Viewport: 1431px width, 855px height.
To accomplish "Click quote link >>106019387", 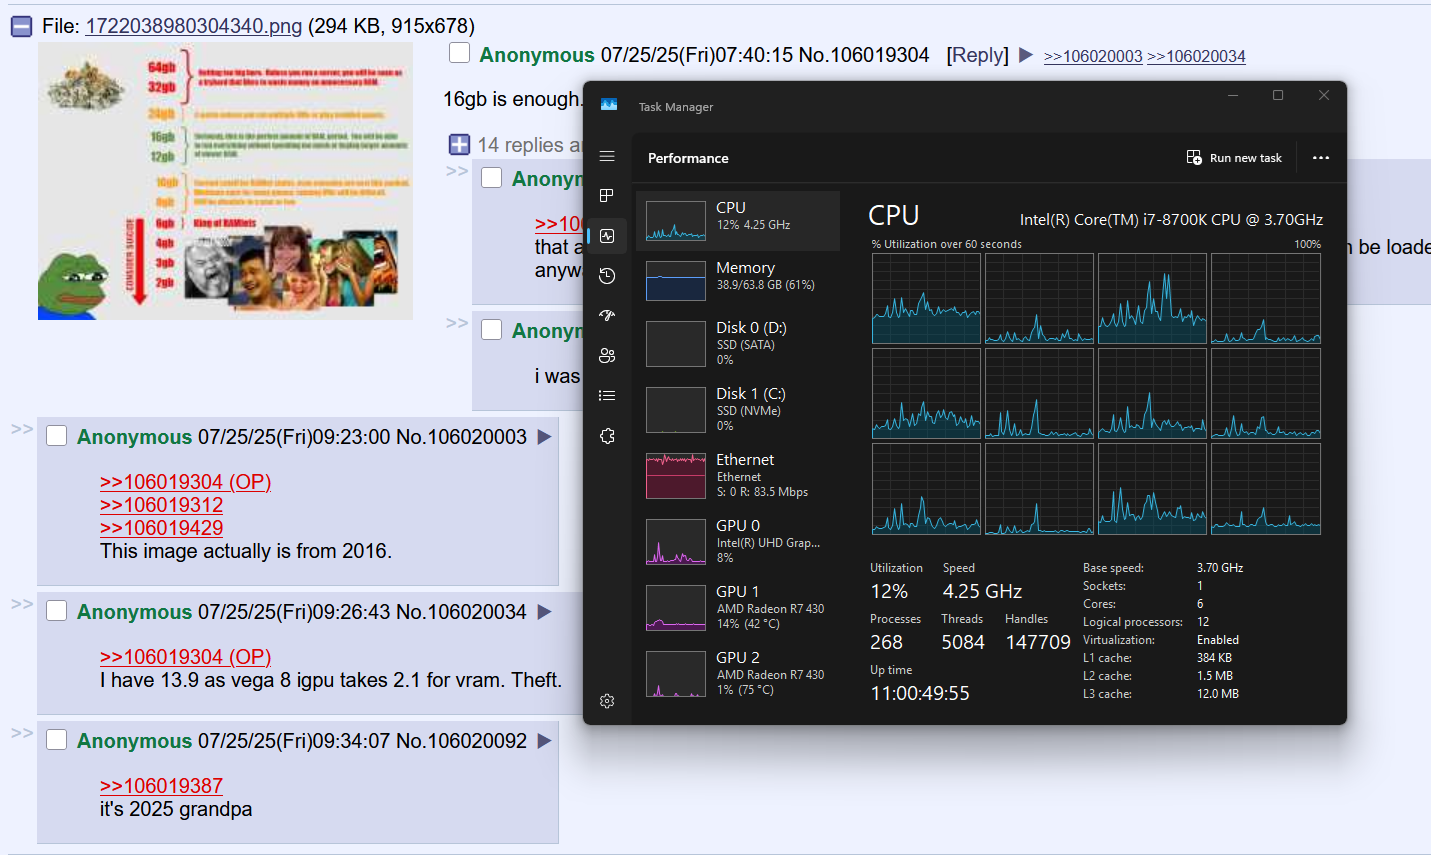I will coord(161,786).
